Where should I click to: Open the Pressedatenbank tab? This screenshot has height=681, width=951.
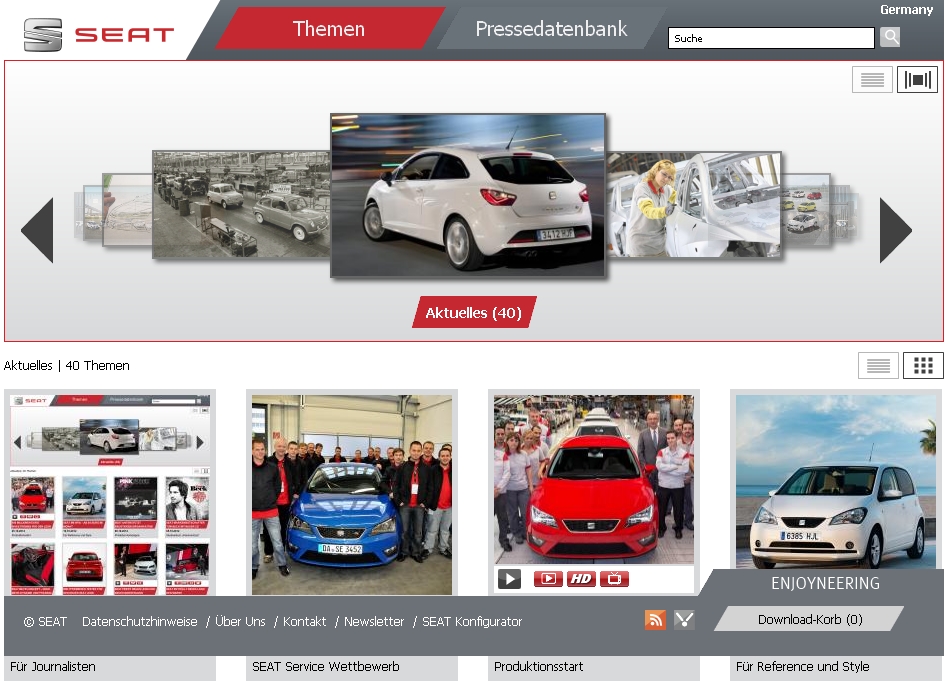[x=551, y=29]
